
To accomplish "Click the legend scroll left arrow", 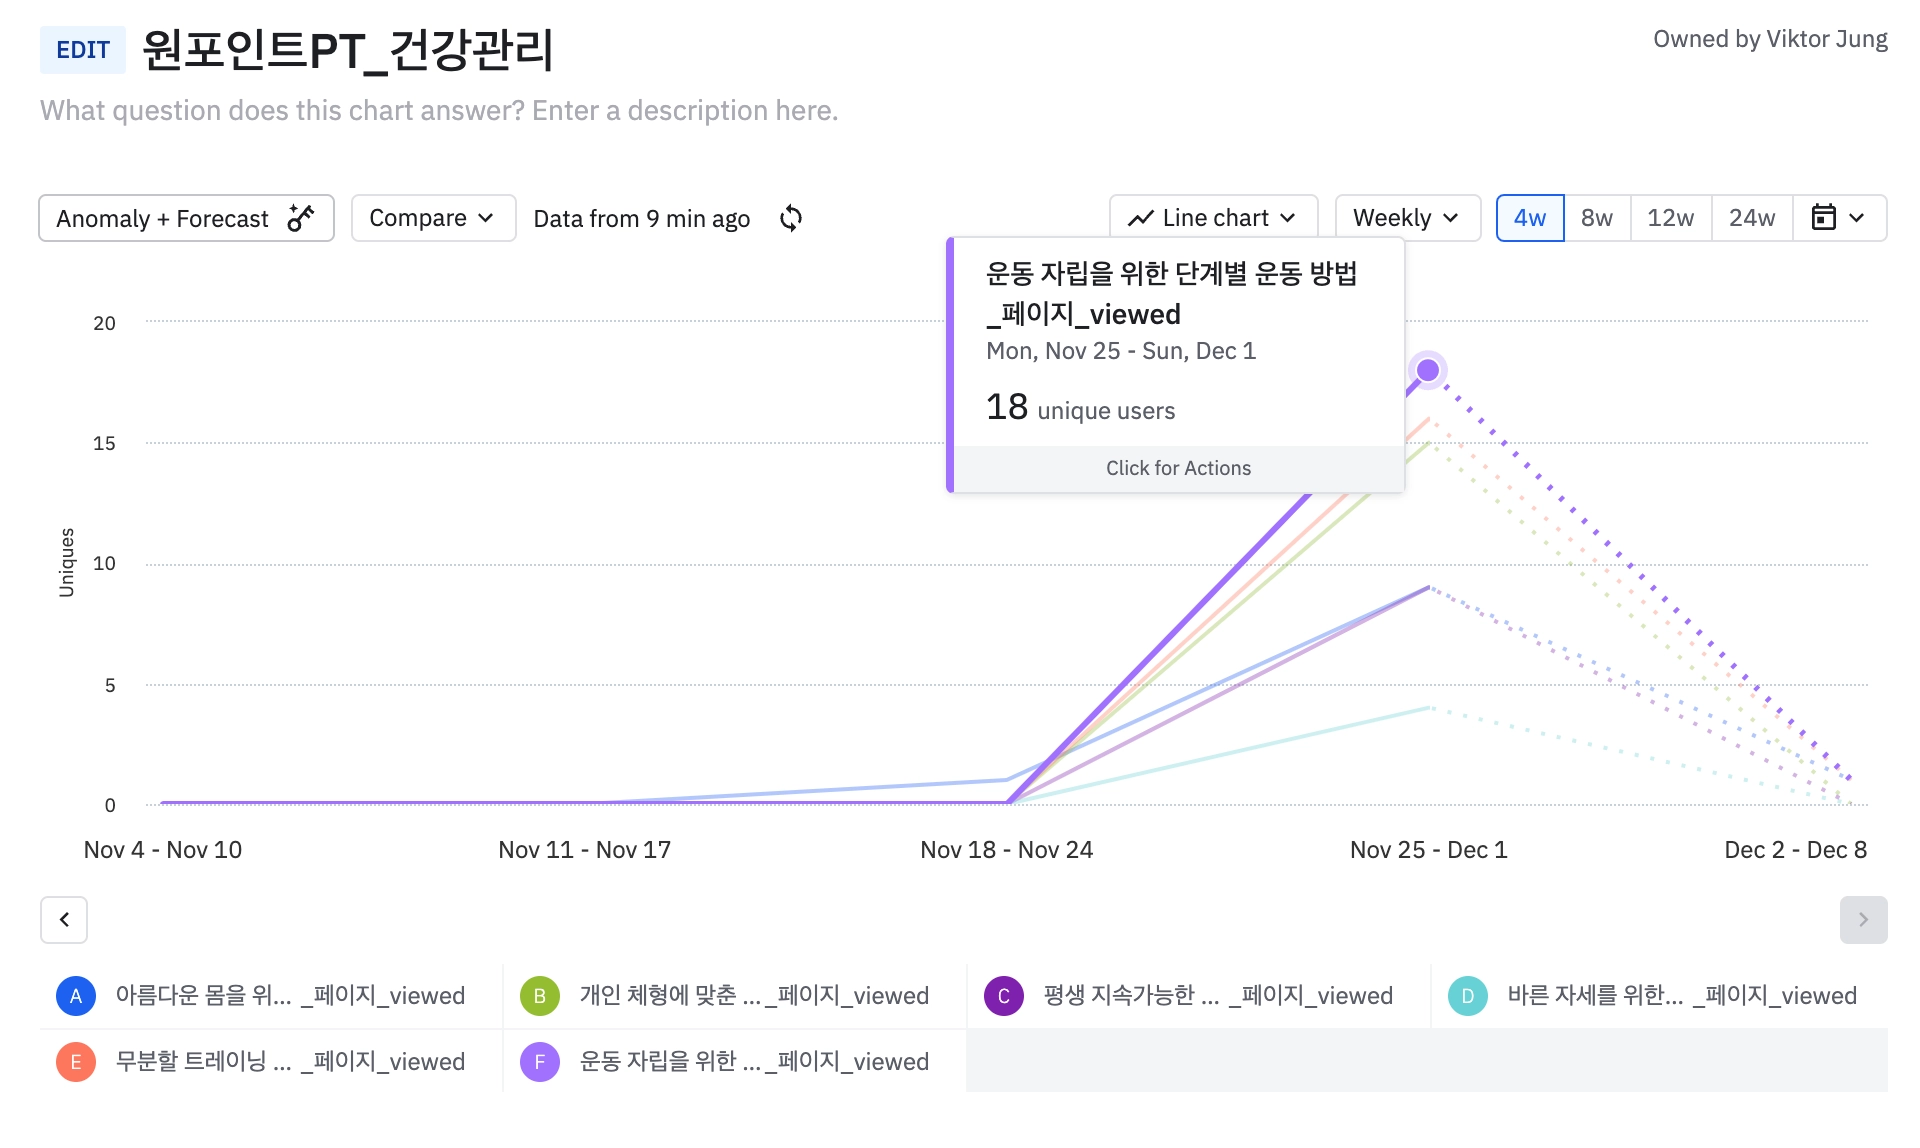I will (64, 919).
